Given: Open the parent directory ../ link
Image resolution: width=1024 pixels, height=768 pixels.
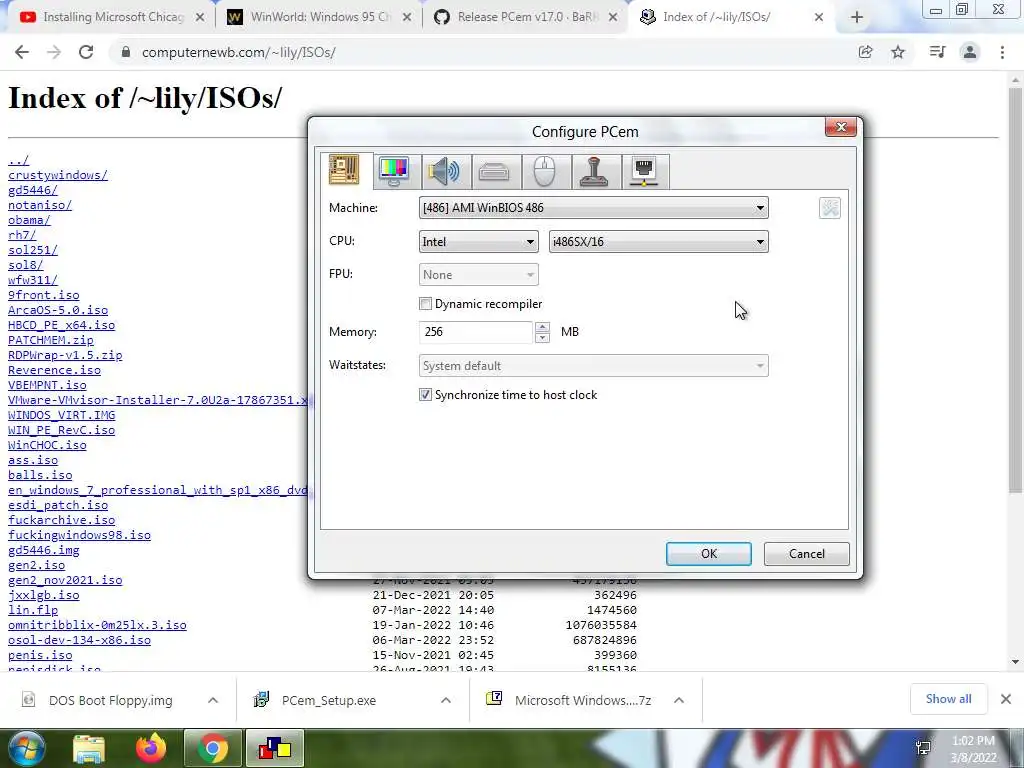Looking at the screenshot, I should pyautogui.click(x=18, y=160).
